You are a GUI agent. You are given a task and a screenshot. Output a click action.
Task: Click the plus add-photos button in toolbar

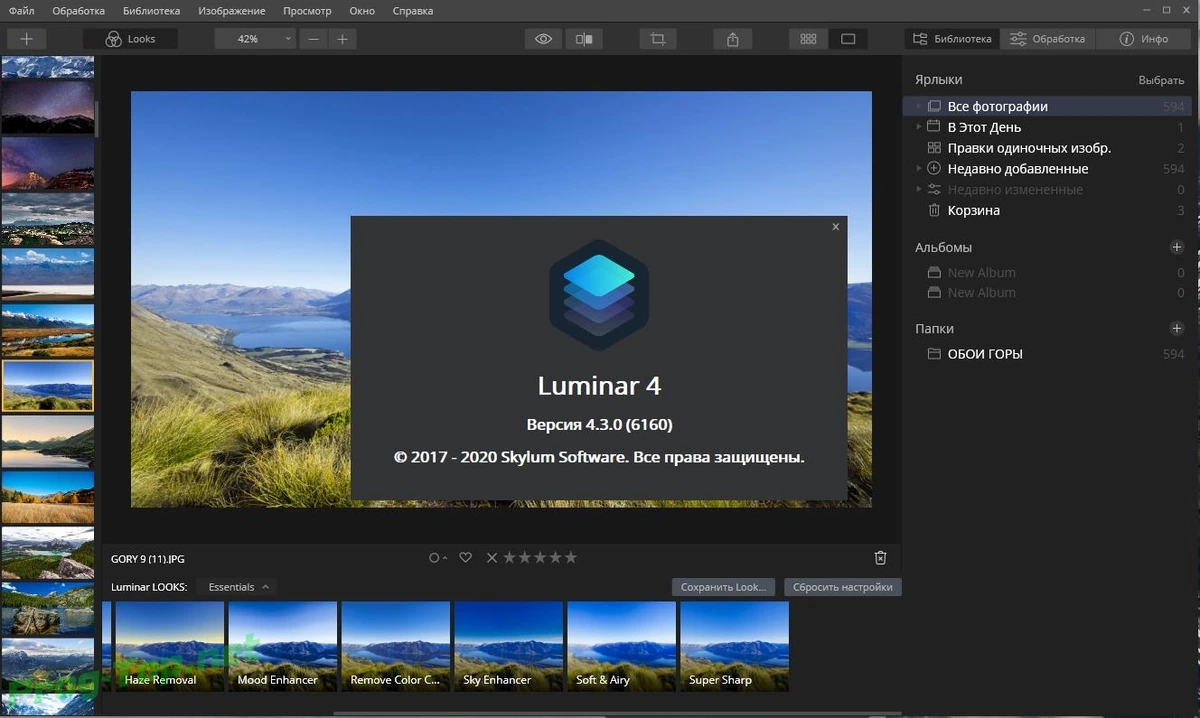(27, 39)
